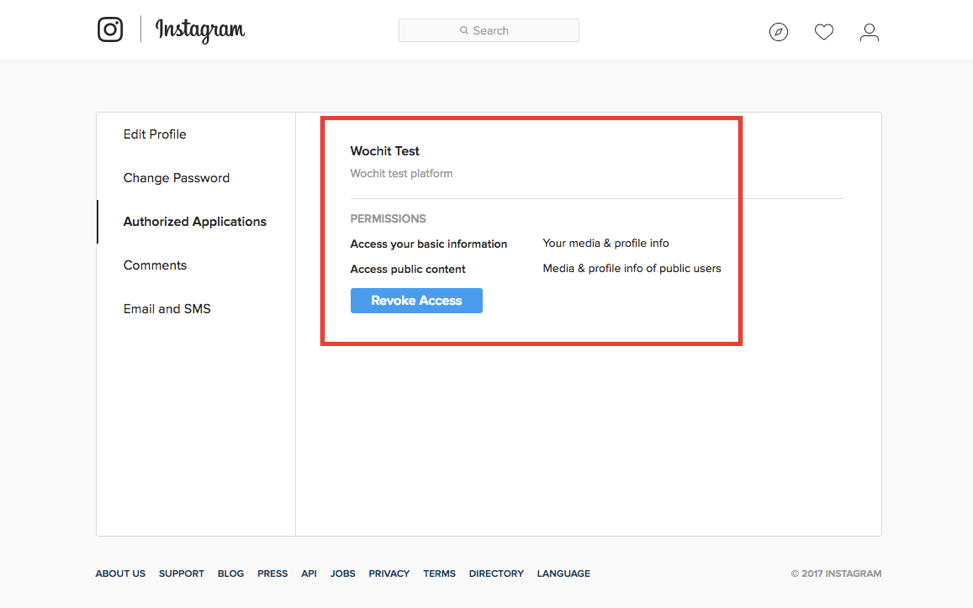Image resolution: width=973 pixels, height=608 pixels.
Task: Open the Comments settings tab
Action: click(155, 265)
